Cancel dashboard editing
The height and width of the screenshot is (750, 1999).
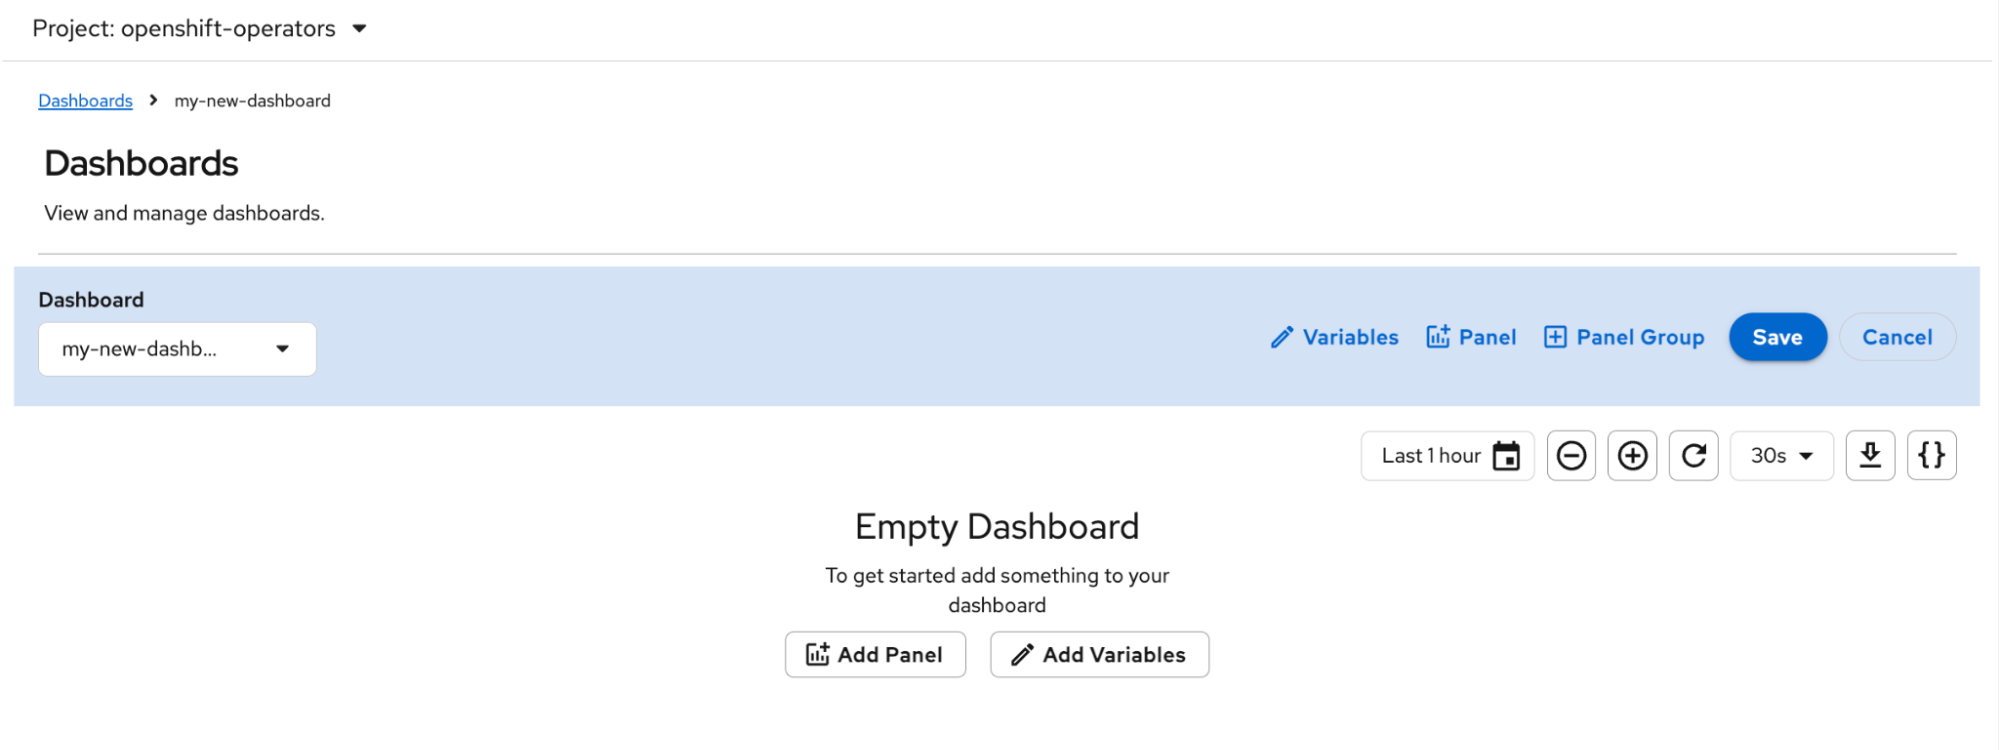[1897, 337]
